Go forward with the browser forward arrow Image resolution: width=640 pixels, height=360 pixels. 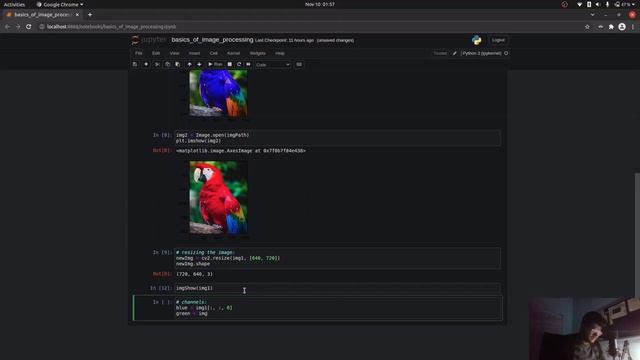[x=18, y=27]
